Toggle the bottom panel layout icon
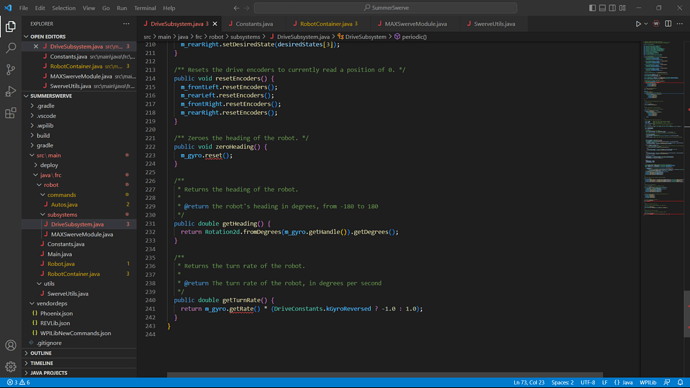 tap(602, 8)
